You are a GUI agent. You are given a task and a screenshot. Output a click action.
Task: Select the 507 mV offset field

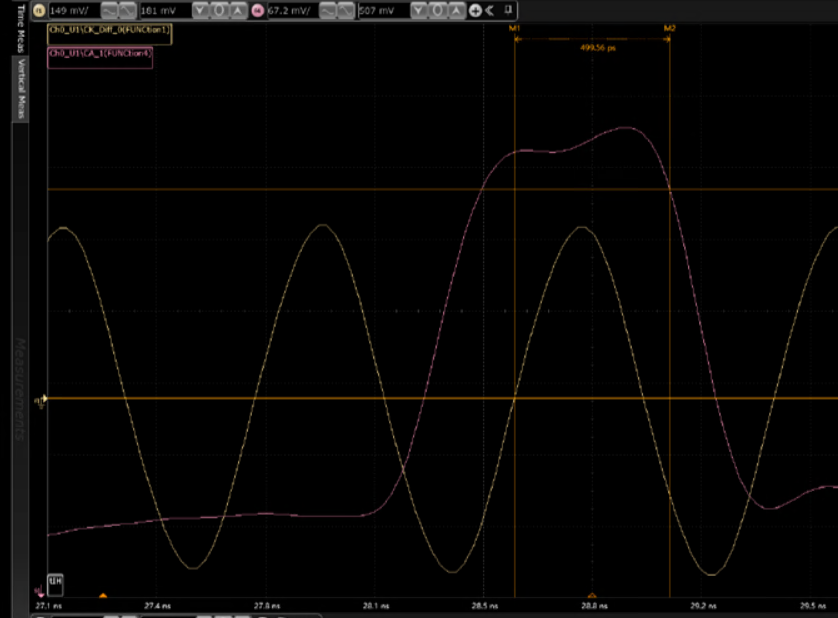tap(381, 11)
